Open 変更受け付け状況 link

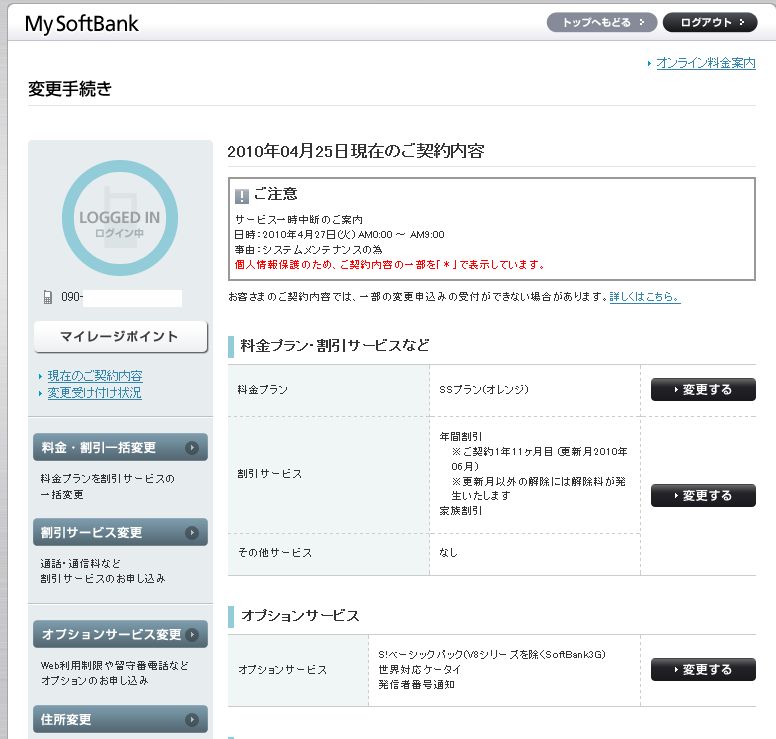pyautogui.click(x=95, y=393)
